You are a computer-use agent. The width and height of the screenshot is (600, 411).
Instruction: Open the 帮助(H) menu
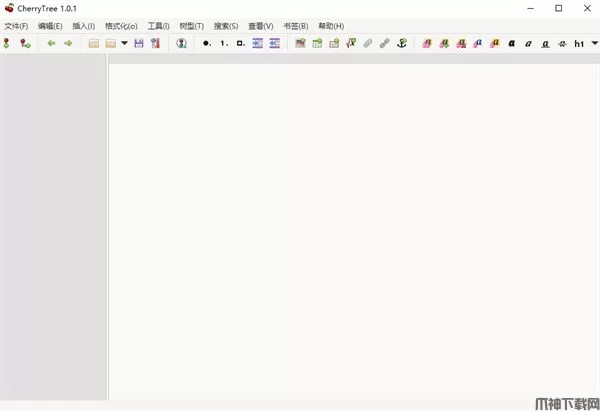331,26
